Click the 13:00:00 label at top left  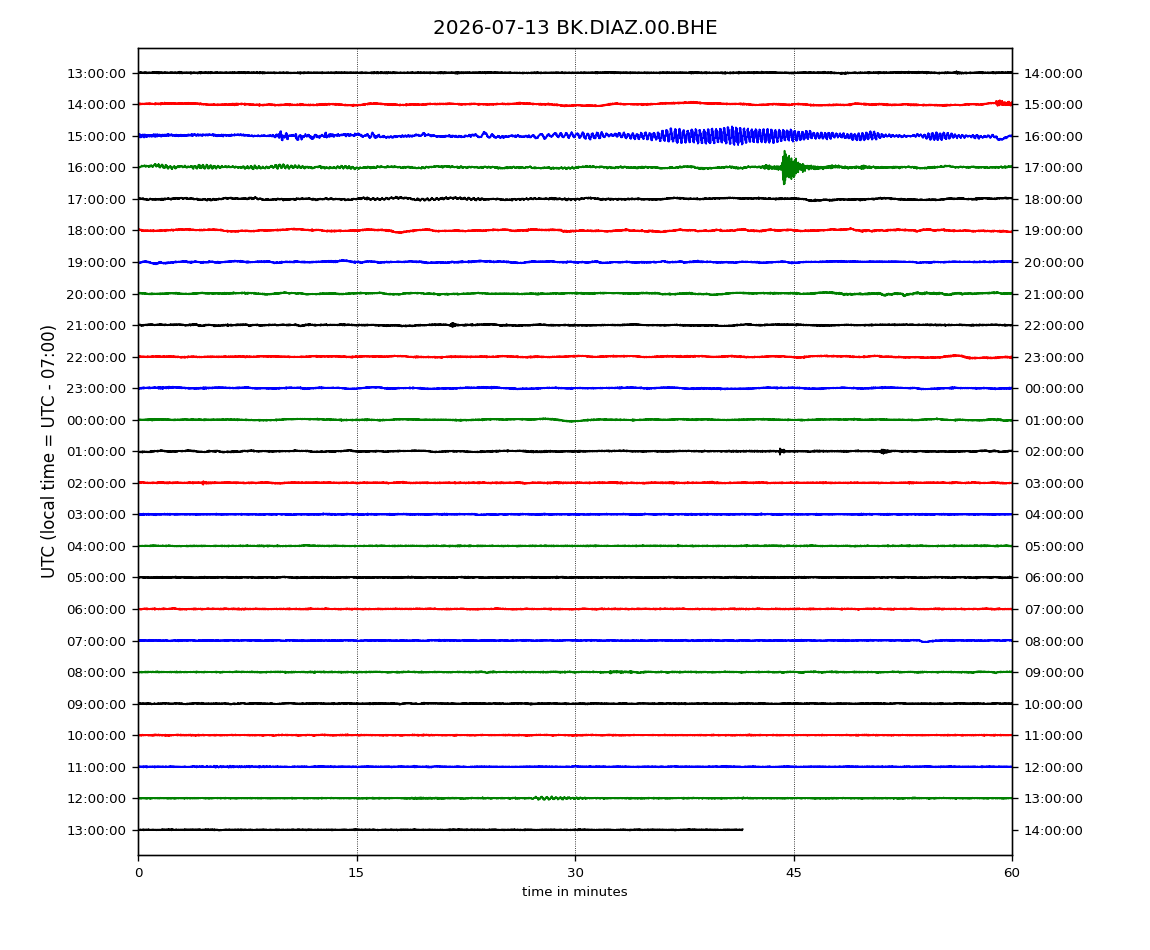click(96, 73)
